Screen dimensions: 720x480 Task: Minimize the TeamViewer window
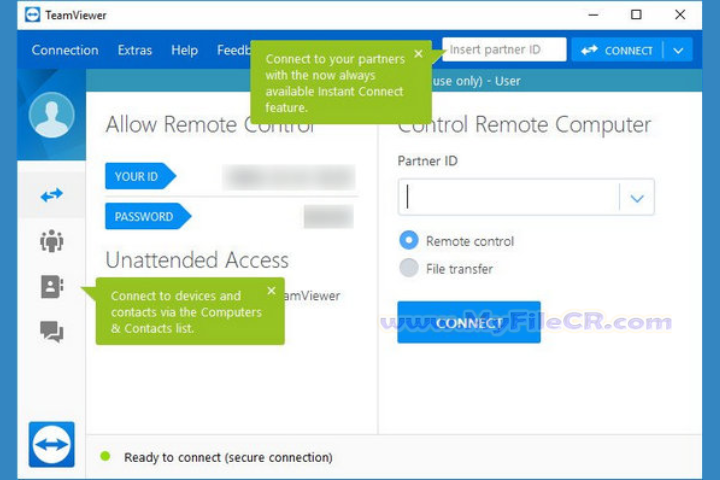593,15
